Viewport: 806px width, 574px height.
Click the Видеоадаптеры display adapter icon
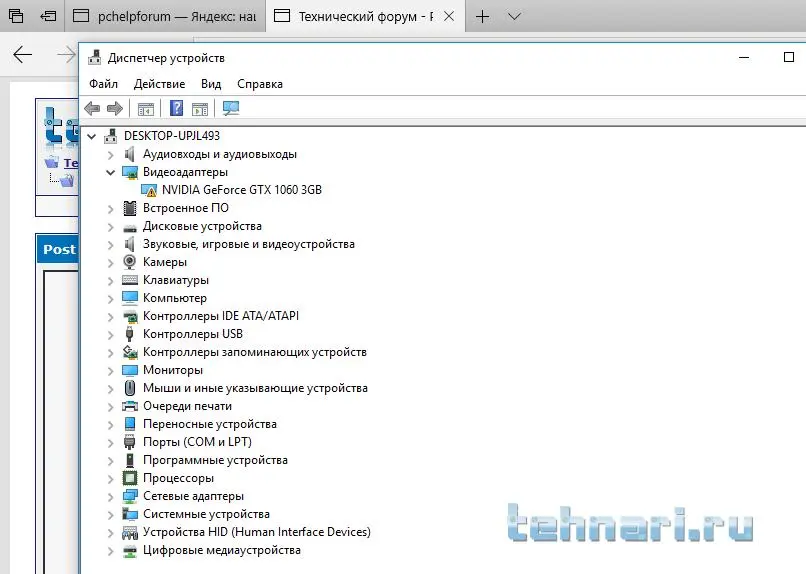[130, 172]
